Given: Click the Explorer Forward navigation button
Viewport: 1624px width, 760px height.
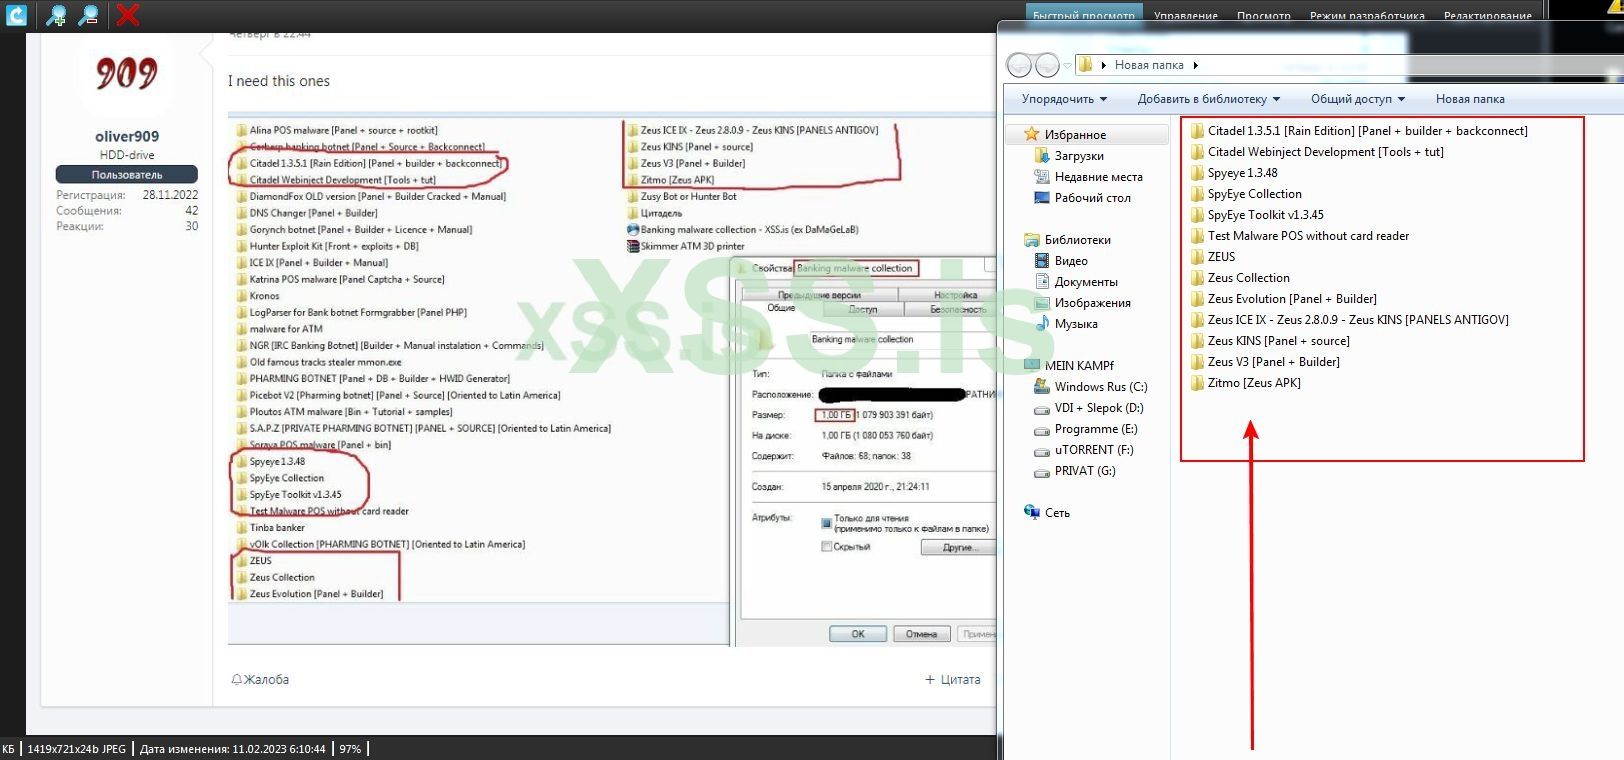Looking at the screenshot, I should [1047, 65].
